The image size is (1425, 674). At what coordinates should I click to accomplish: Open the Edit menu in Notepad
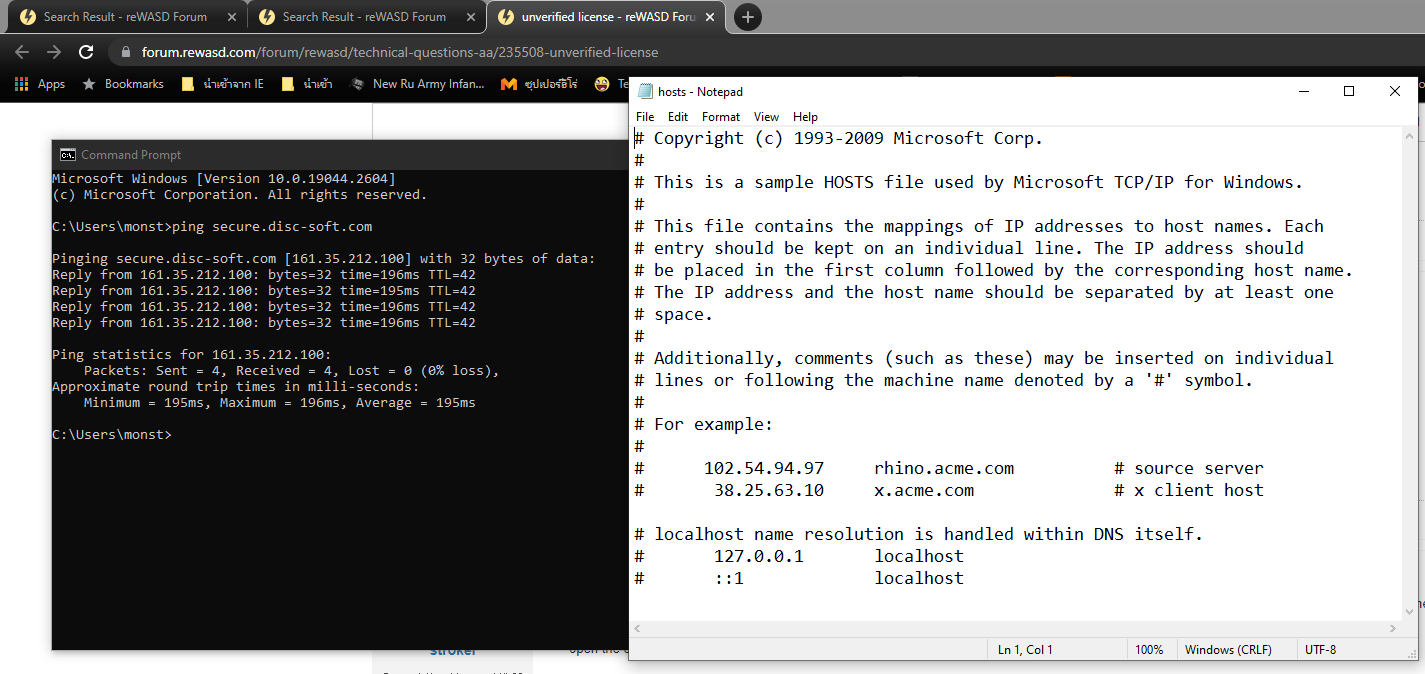[x=678, y=117]
